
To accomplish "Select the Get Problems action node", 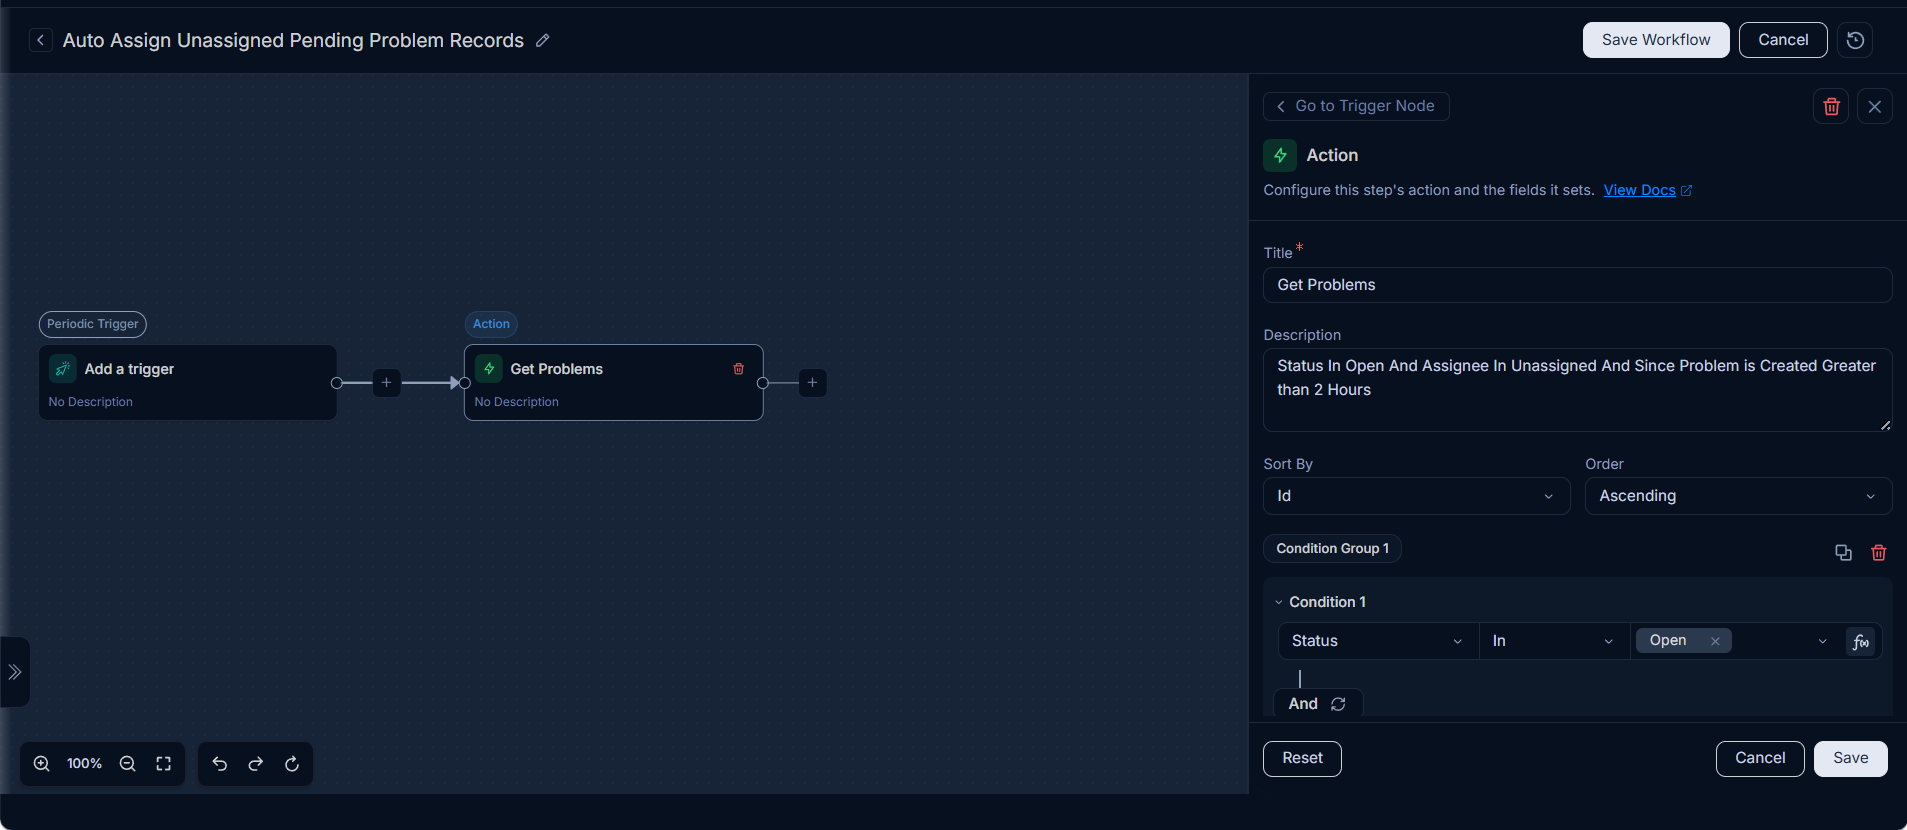I will [614, 383].
